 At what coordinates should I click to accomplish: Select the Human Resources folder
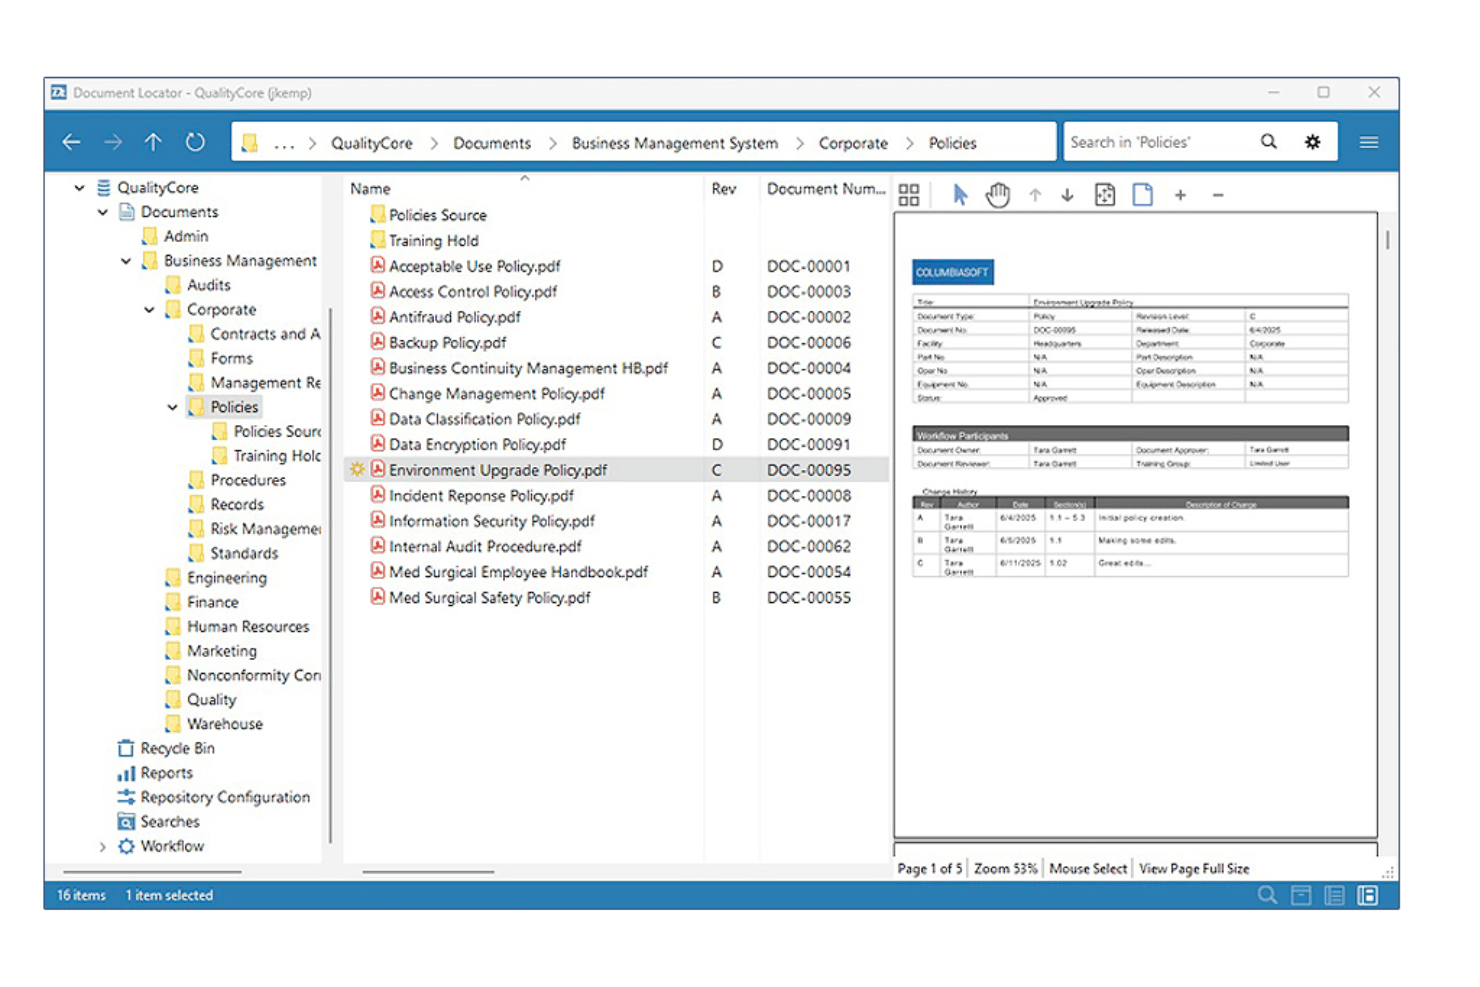point(248,627)
